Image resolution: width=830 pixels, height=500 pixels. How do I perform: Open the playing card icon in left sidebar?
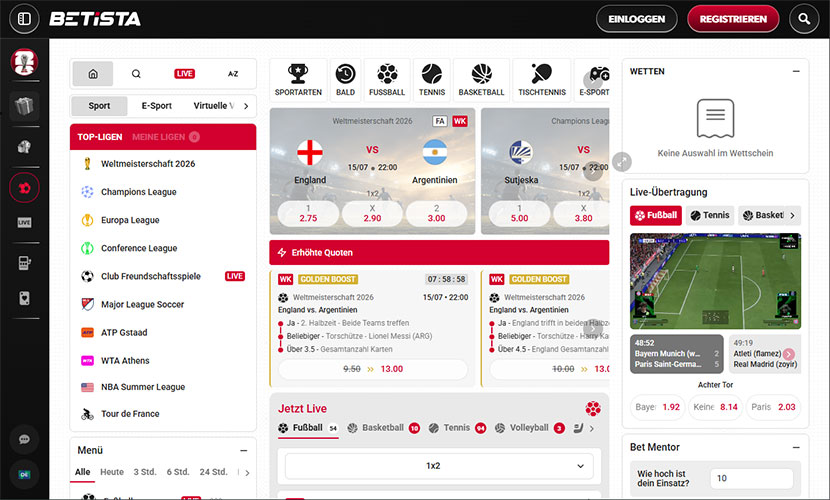tap(24, 298)
